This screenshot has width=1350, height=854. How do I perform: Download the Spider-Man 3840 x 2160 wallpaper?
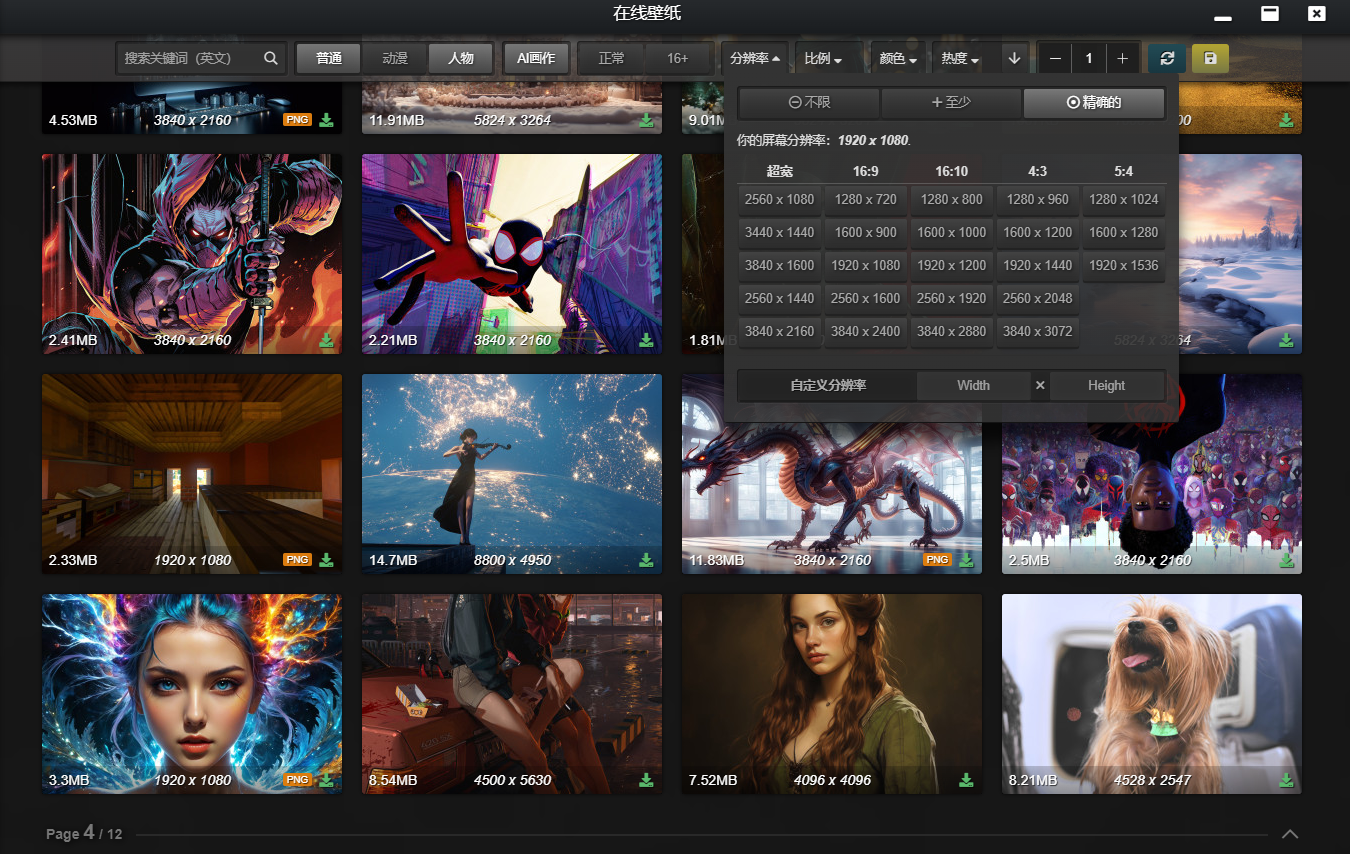[x=646, y=340]
